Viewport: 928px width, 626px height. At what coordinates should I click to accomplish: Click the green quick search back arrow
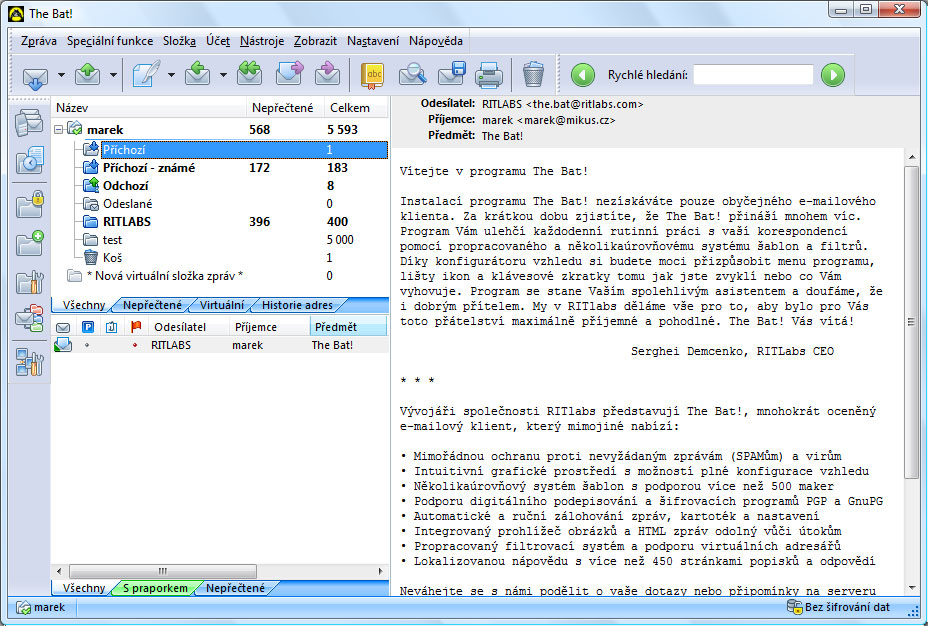pos(582,75)
